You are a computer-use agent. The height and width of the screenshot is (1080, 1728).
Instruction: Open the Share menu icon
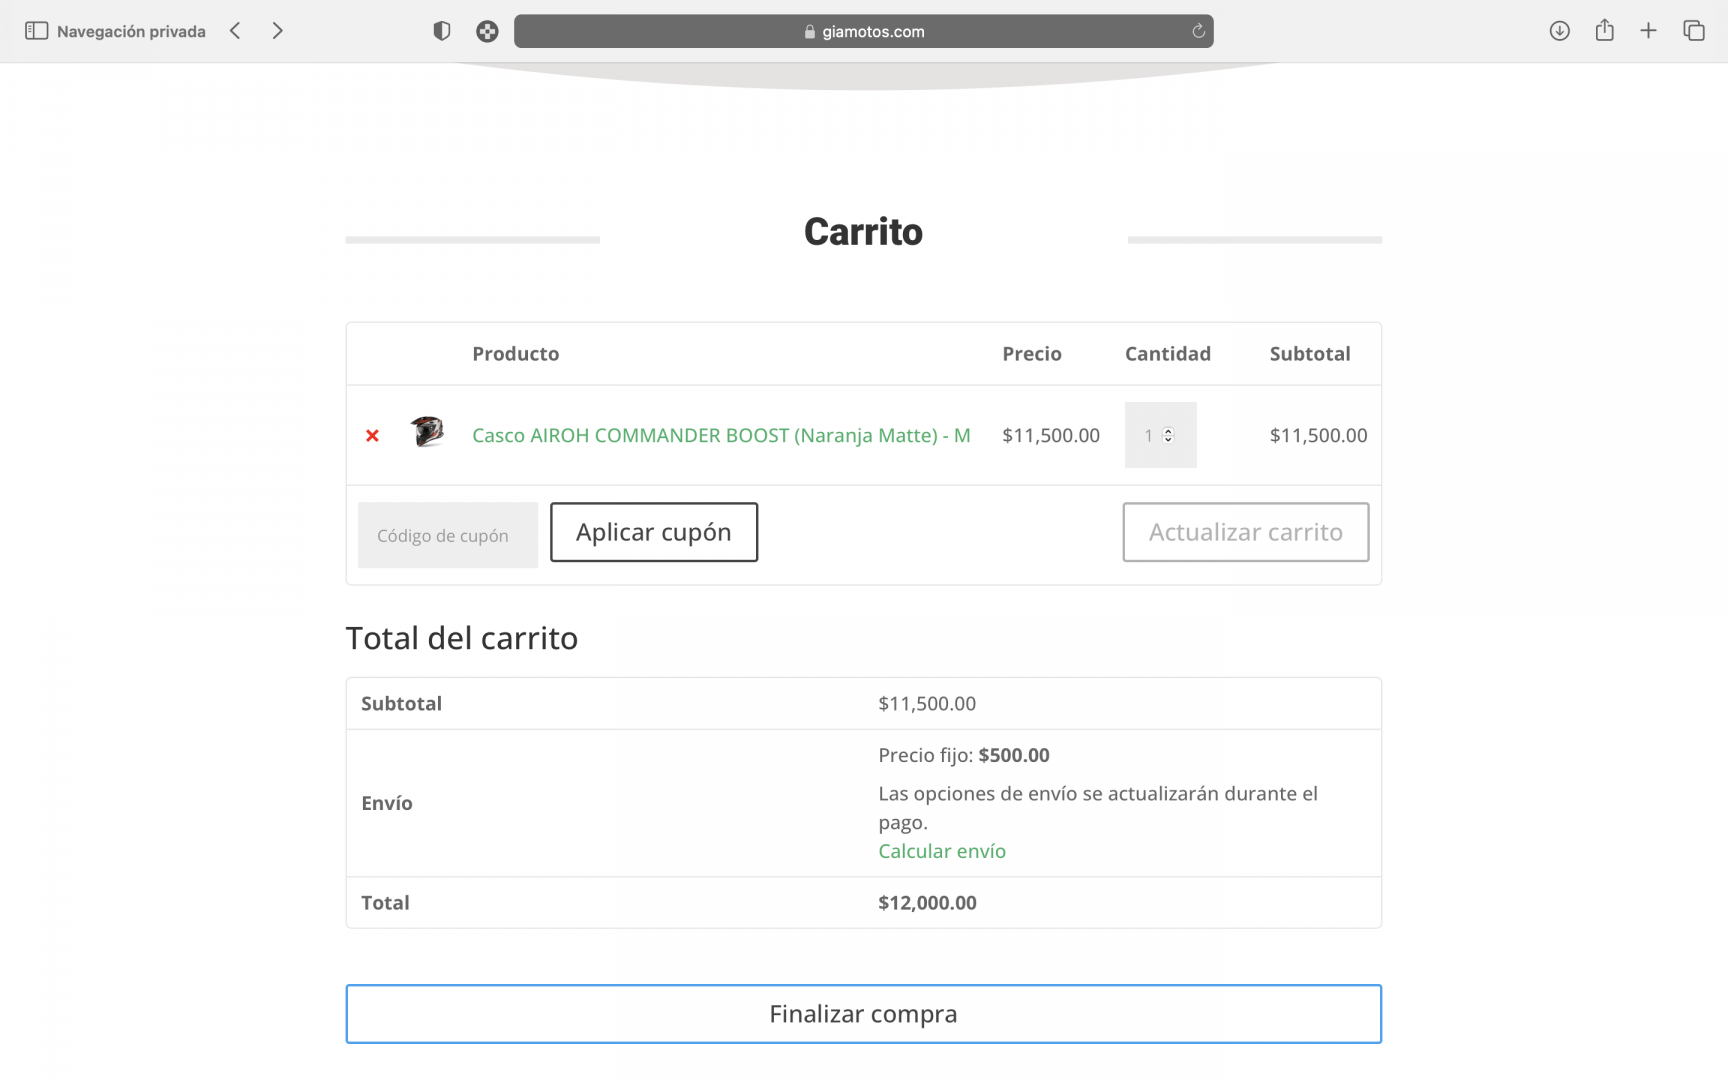[1605, 30]
